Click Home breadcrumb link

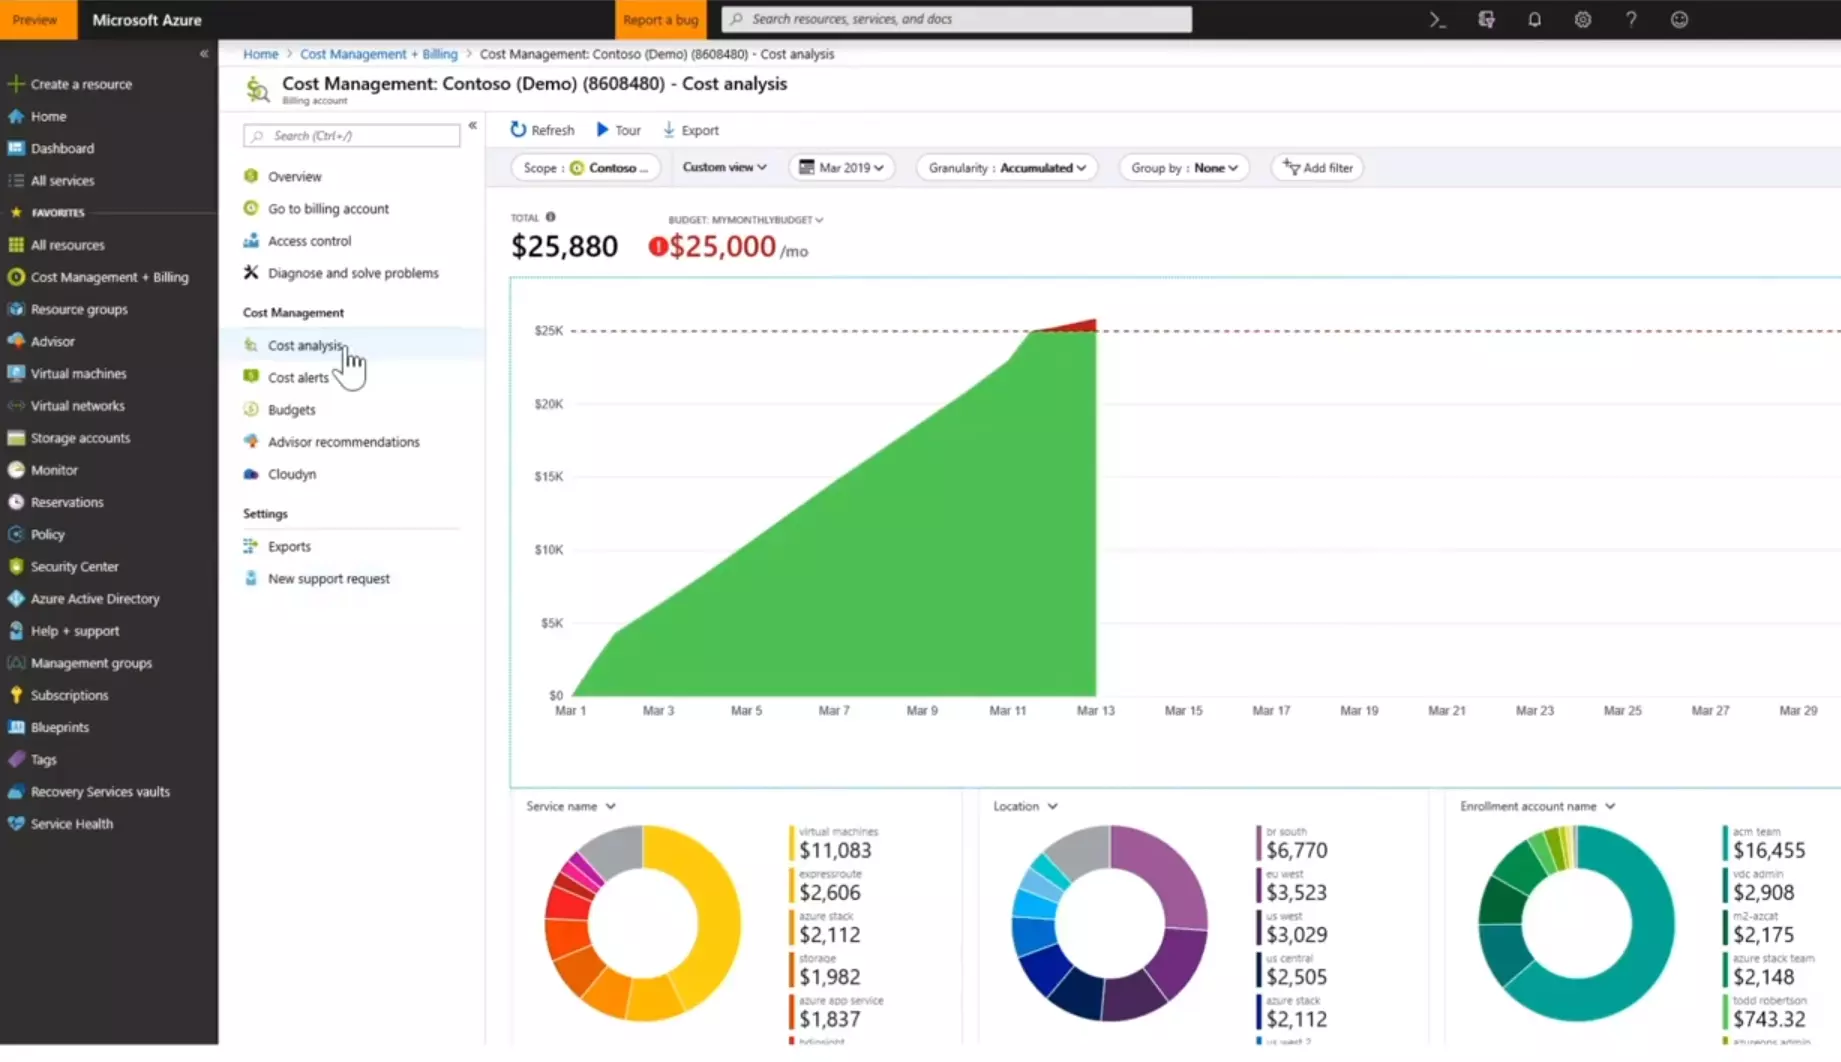coord(260,54)
